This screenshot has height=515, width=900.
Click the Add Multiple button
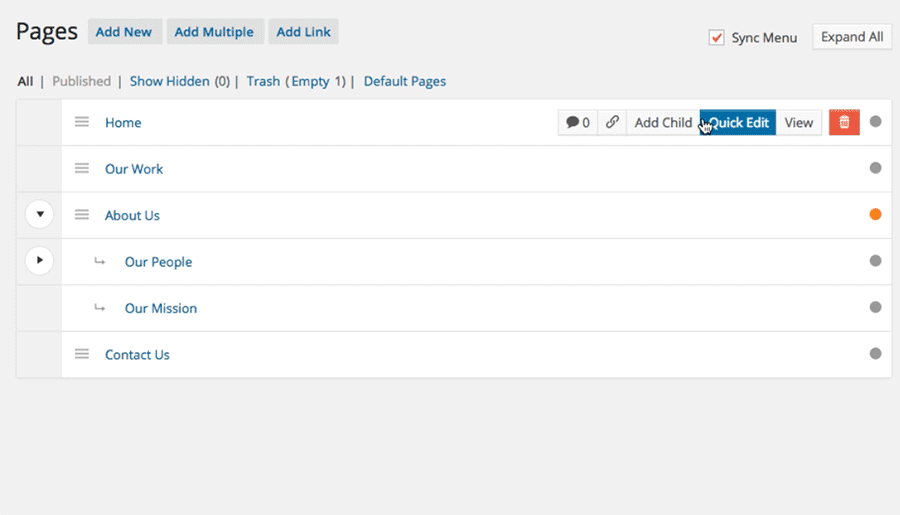[214, 32]
